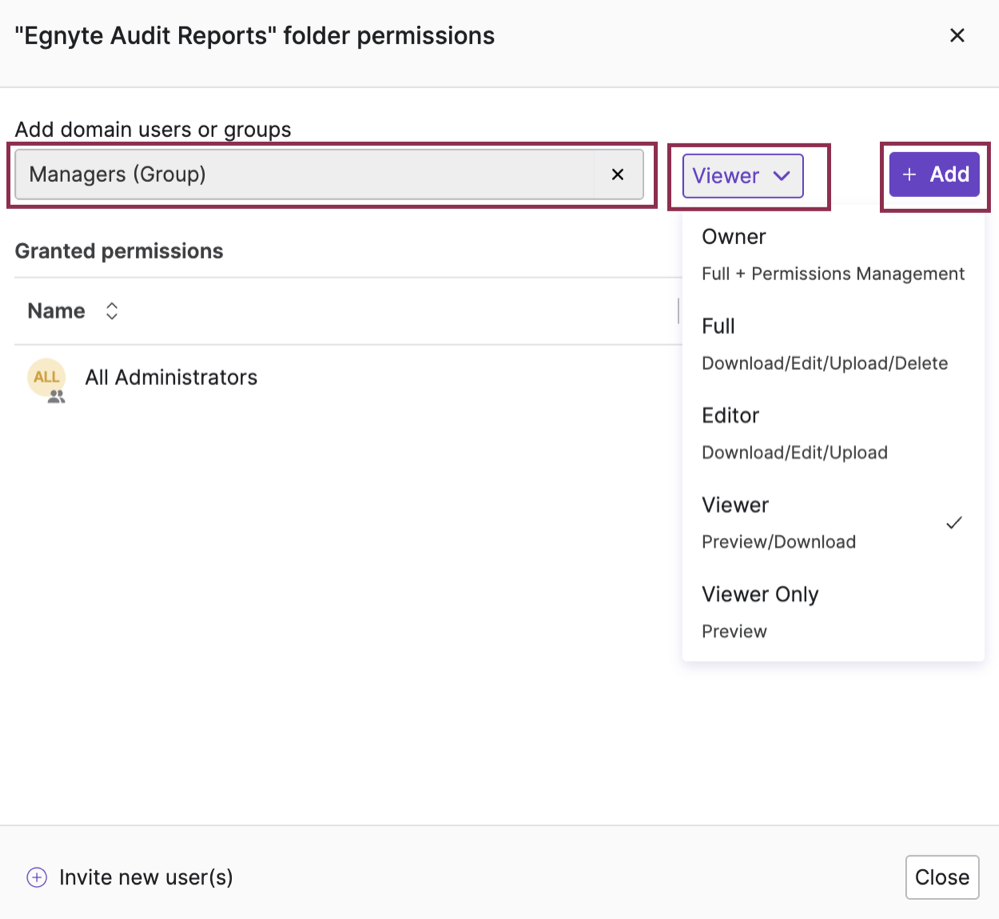Click the checkmark beside the Viewer option
This screenshot has width=999, height=919.
954,522
